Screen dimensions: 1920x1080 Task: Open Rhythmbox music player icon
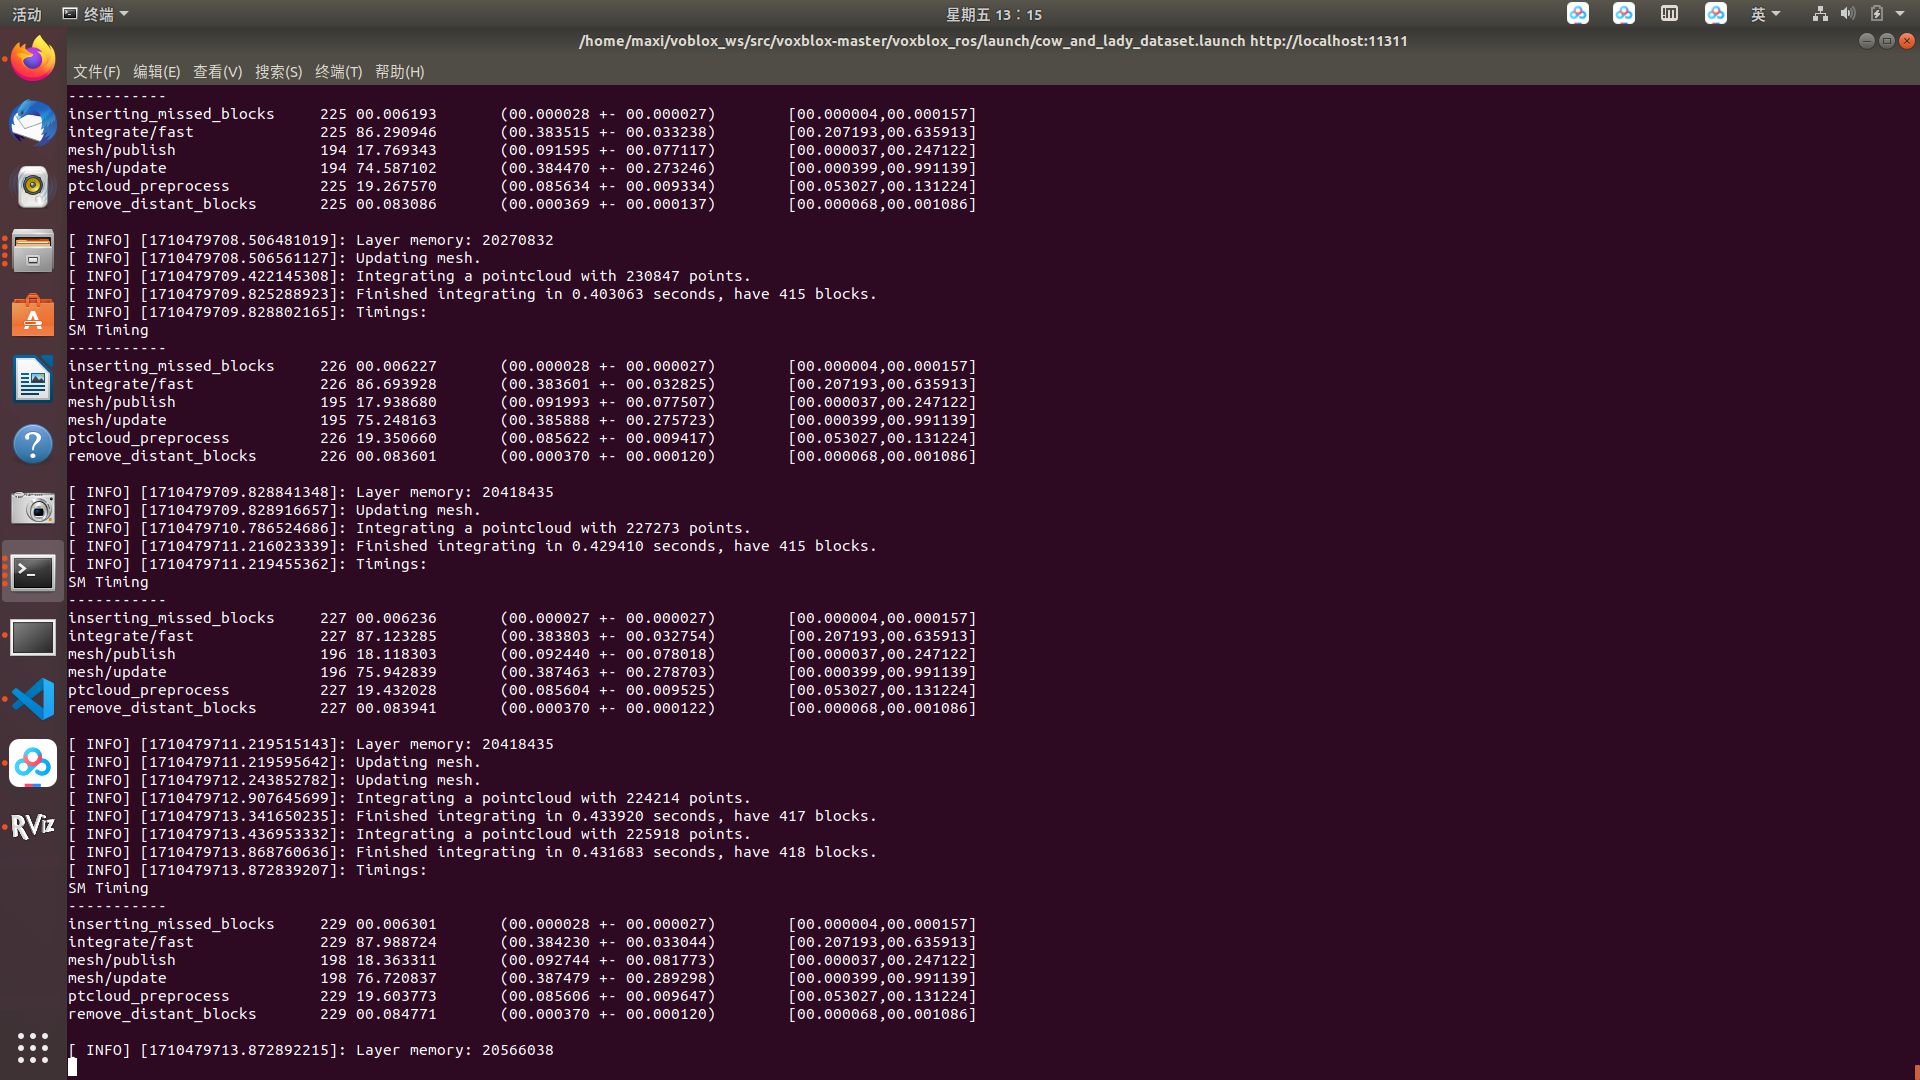coord(33,187)
